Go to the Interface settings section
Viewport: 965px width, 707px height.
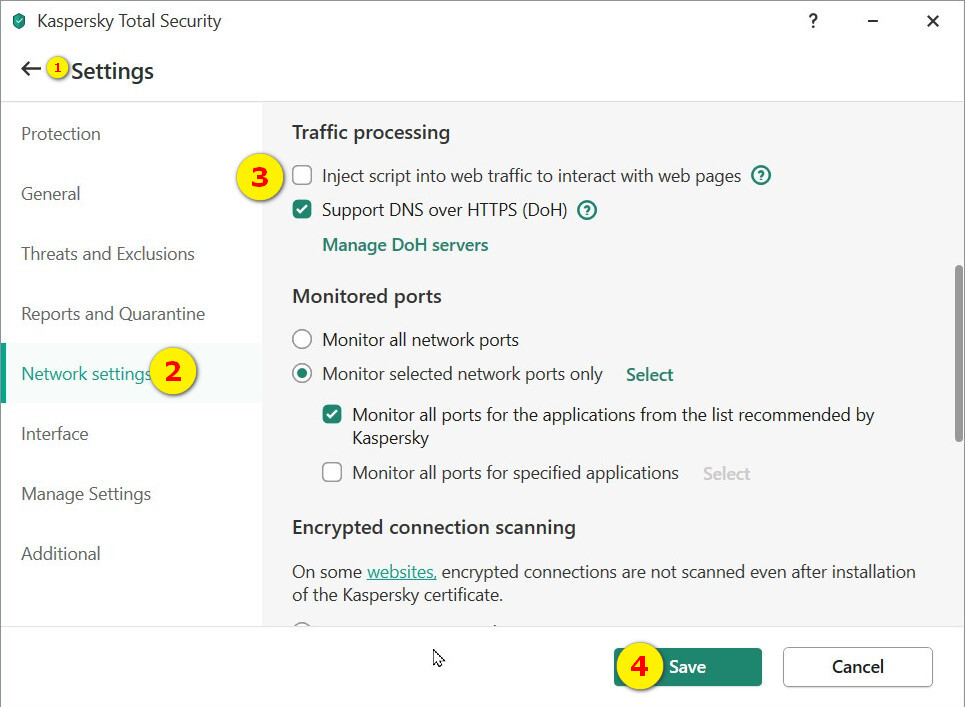coord(55,434)
